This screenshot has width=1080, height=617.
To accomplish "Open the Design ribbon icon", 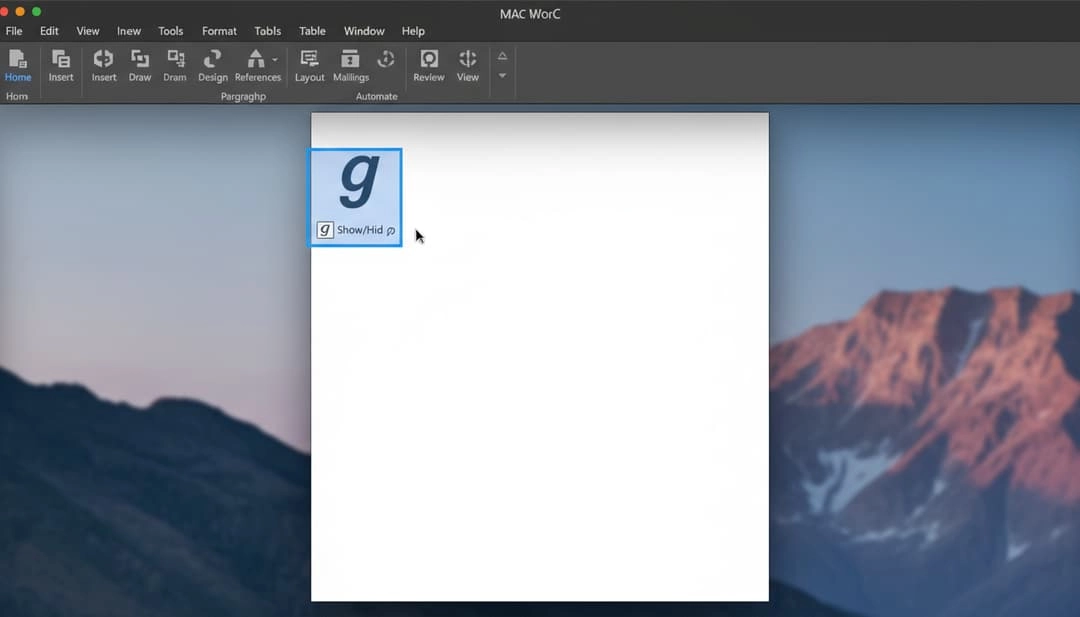I will coord(212,60).
